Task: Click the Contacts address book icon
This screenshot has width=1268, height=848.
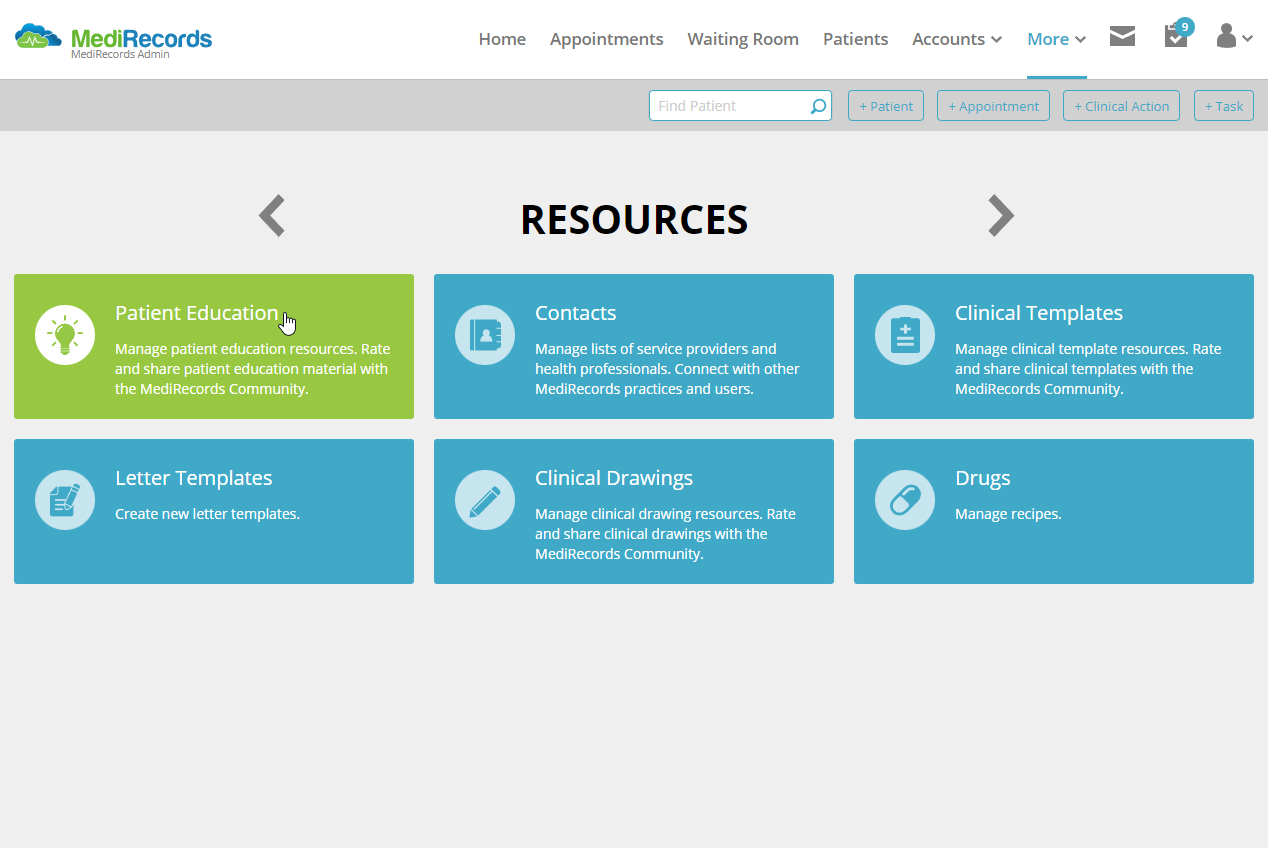Action: coord(485,335)
